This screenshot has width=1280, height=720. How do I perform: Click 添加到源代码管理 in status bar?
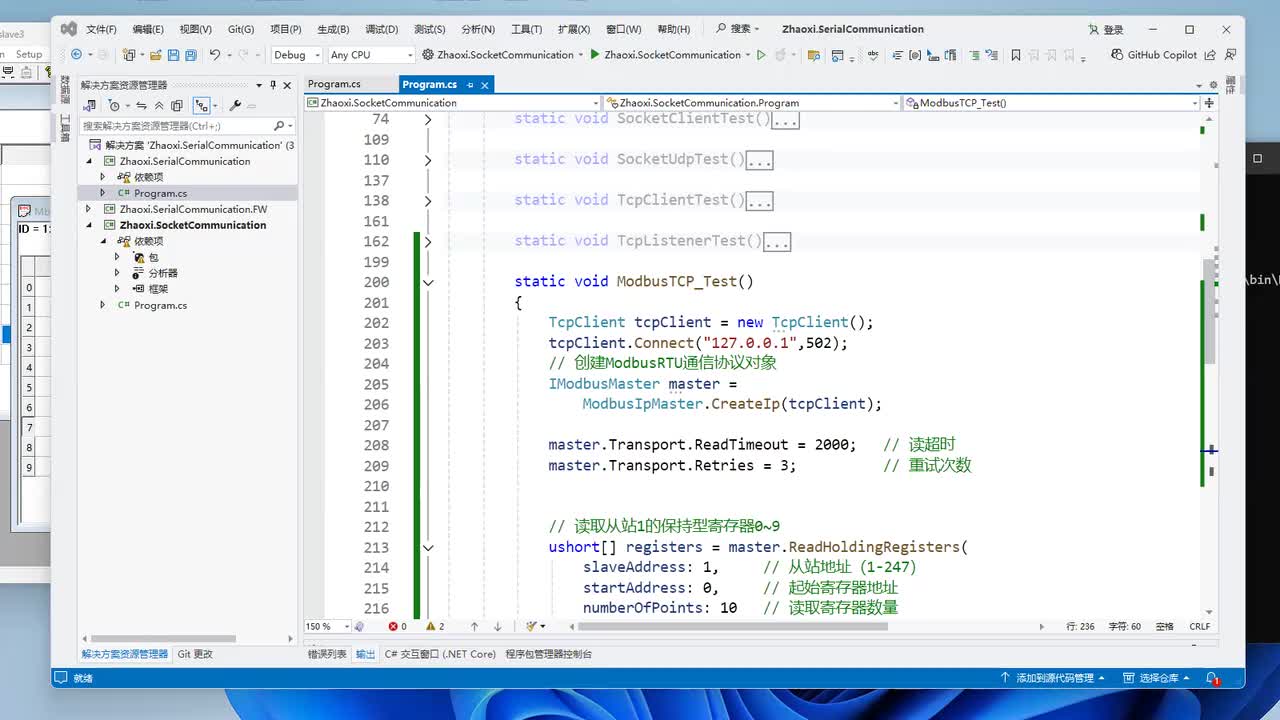(x=1052, y=678)
